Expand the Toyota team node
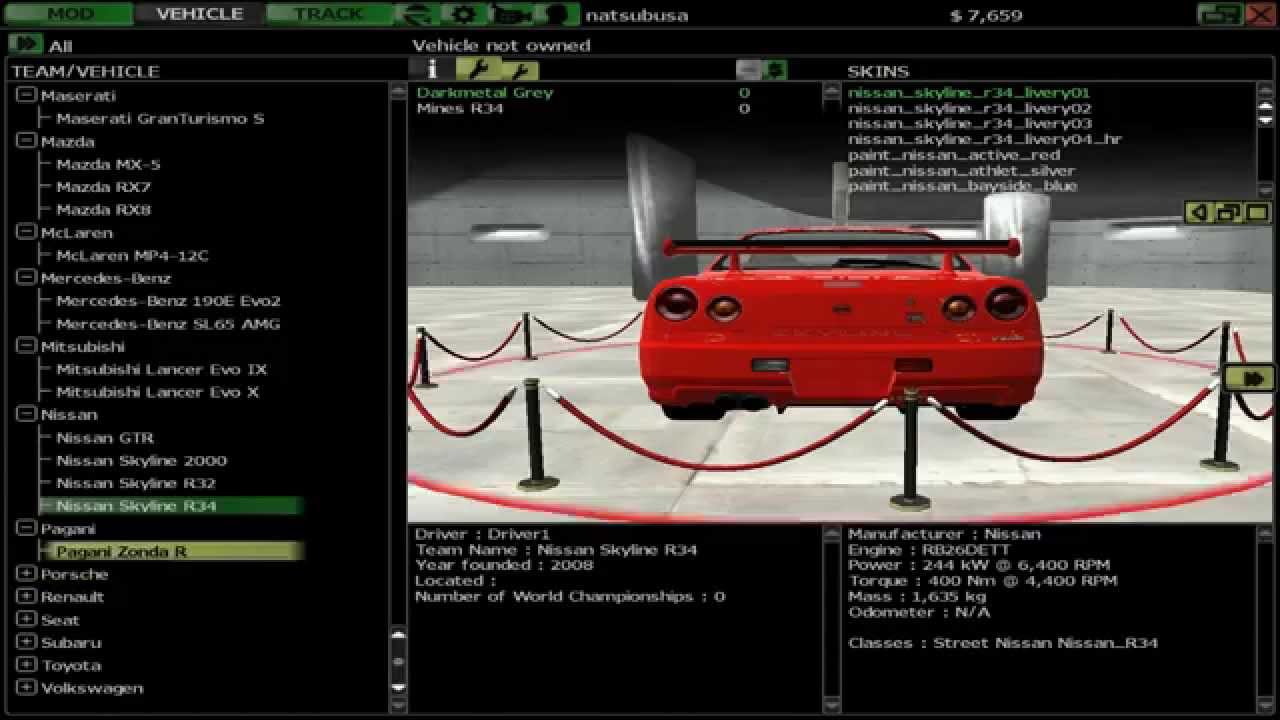The width and height of the screenshot is (1280, 720). pyautogui.click(x=26, y=665)
